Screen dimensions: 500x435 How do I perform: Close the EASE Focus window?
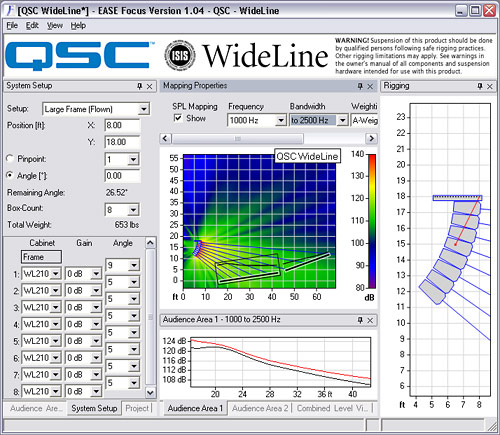tap(489, 10)
